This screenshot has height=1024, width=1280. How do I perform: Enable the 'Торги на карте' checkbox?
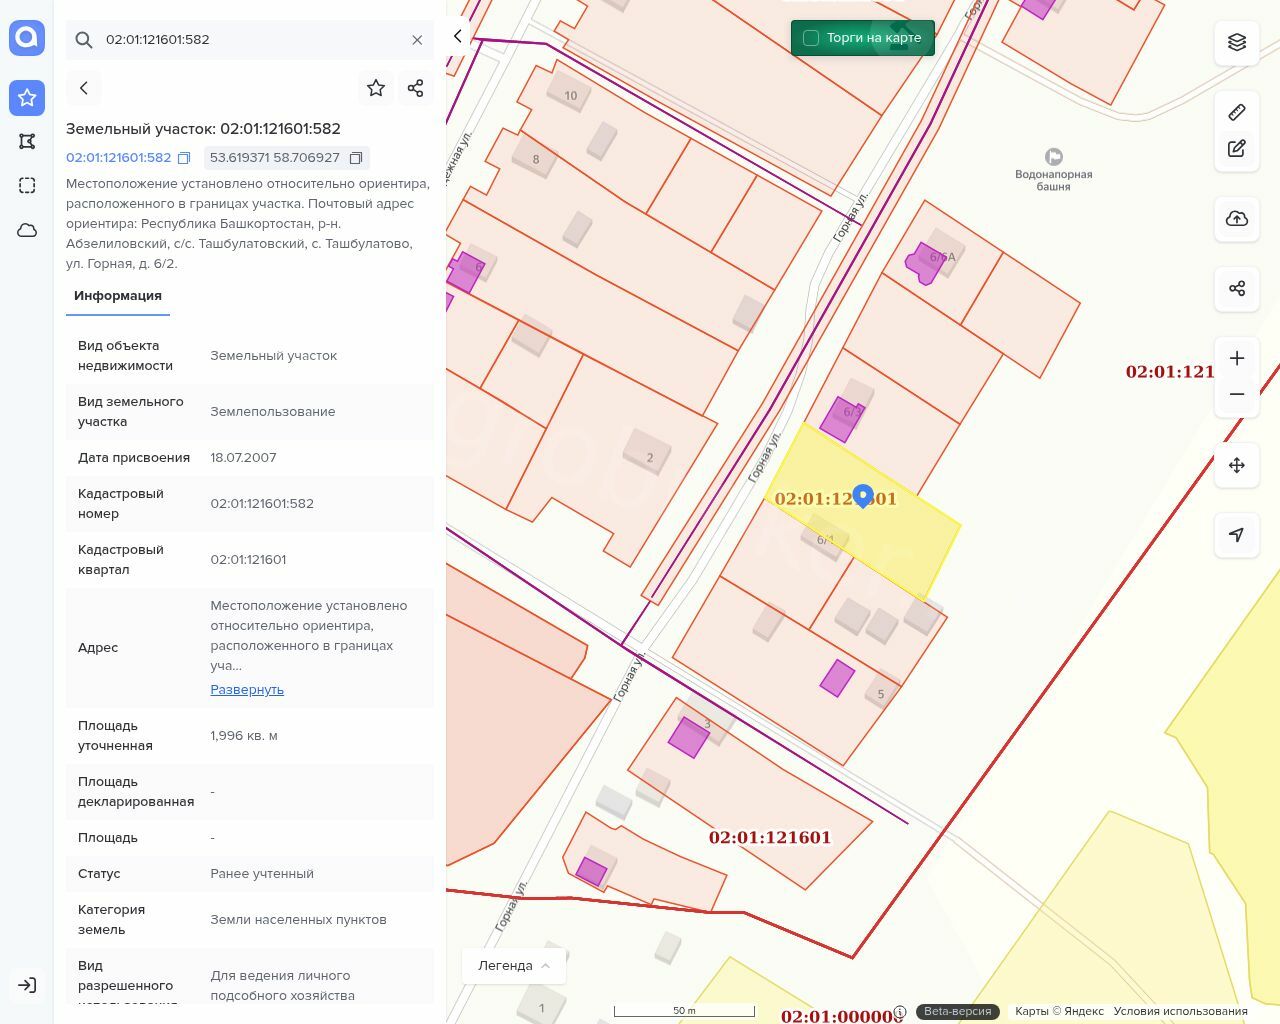[x=811, y=38]
